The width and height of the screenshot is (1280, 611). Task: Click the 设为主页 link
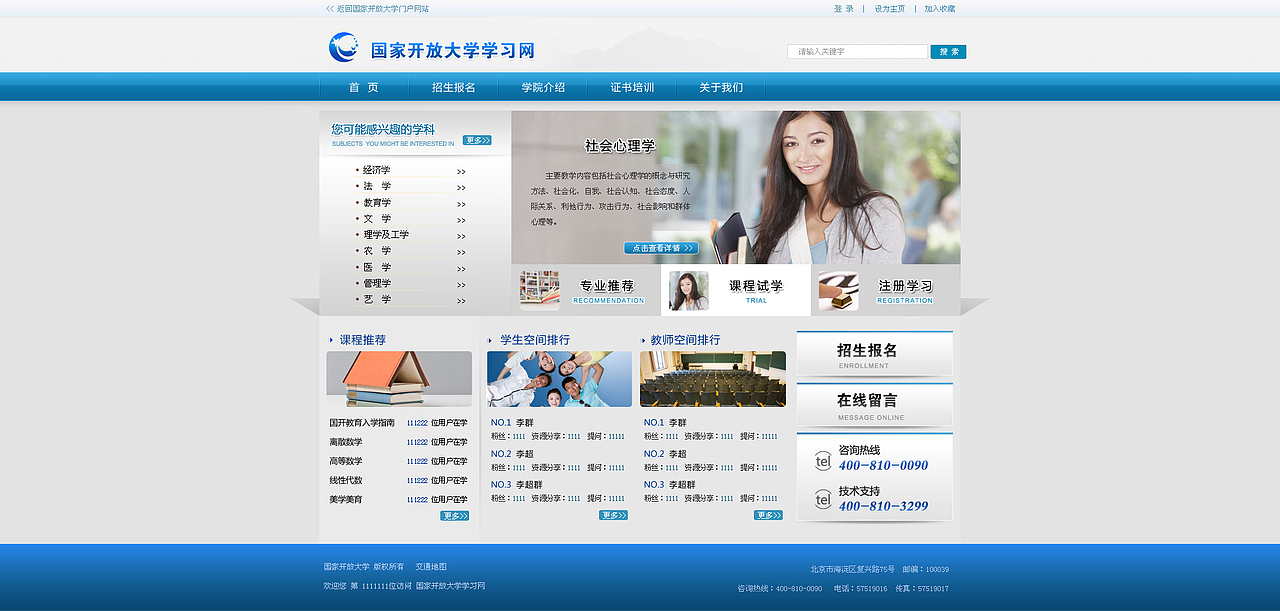tap(889, 9)
